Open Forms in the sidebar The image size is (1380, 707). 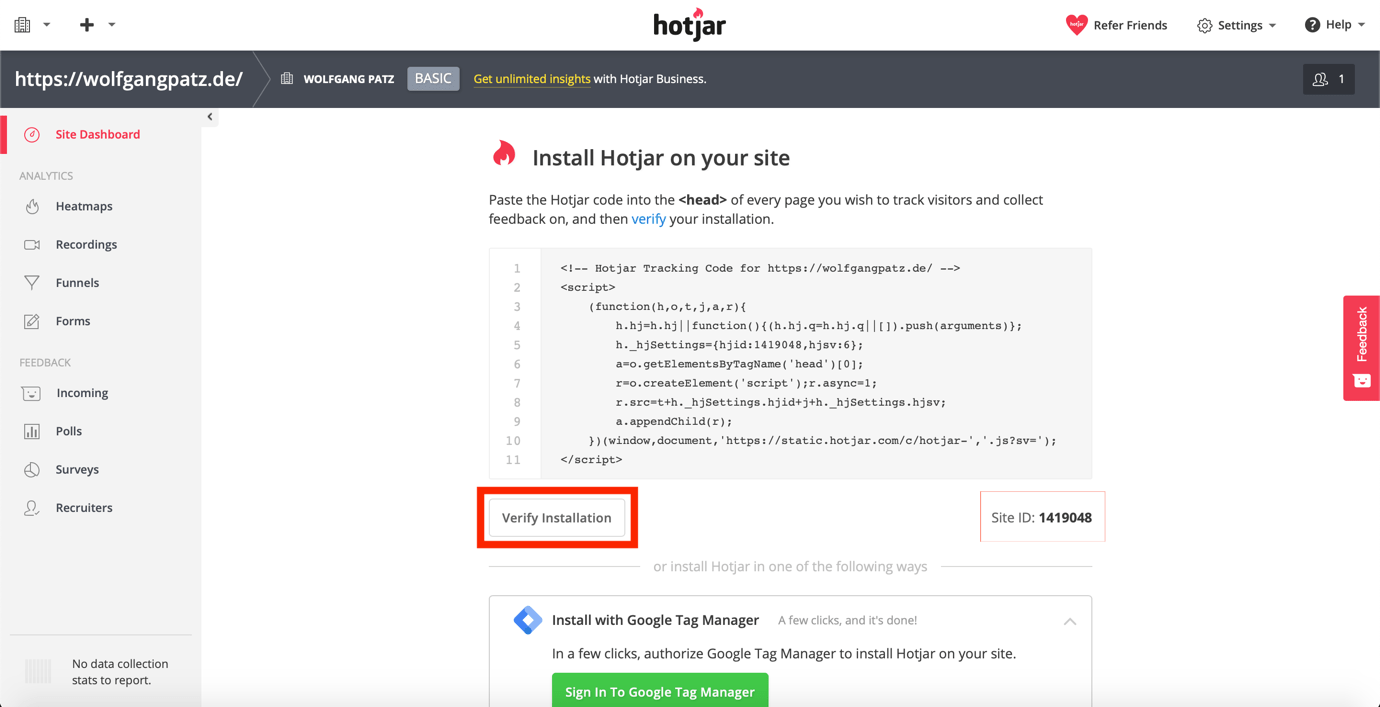point(73,321)
